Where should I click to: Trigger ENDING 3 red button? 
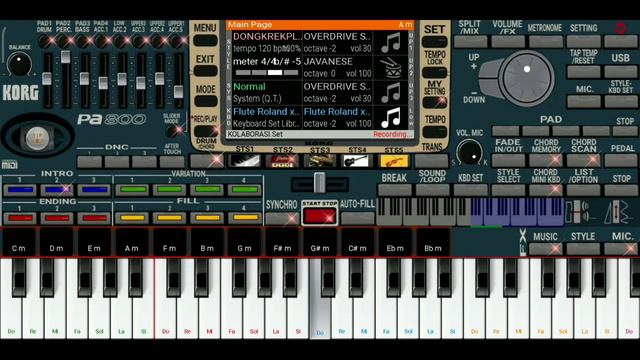(x=94, y=218)
